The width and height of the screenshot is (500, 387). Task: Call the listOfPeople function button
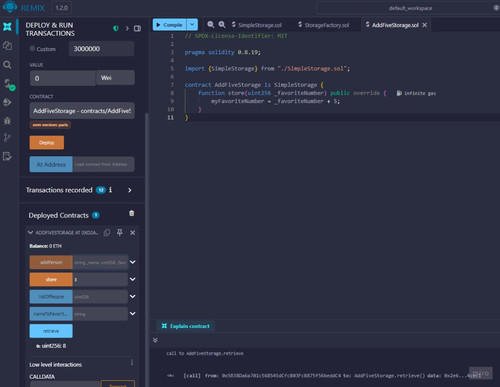point(51,296)
